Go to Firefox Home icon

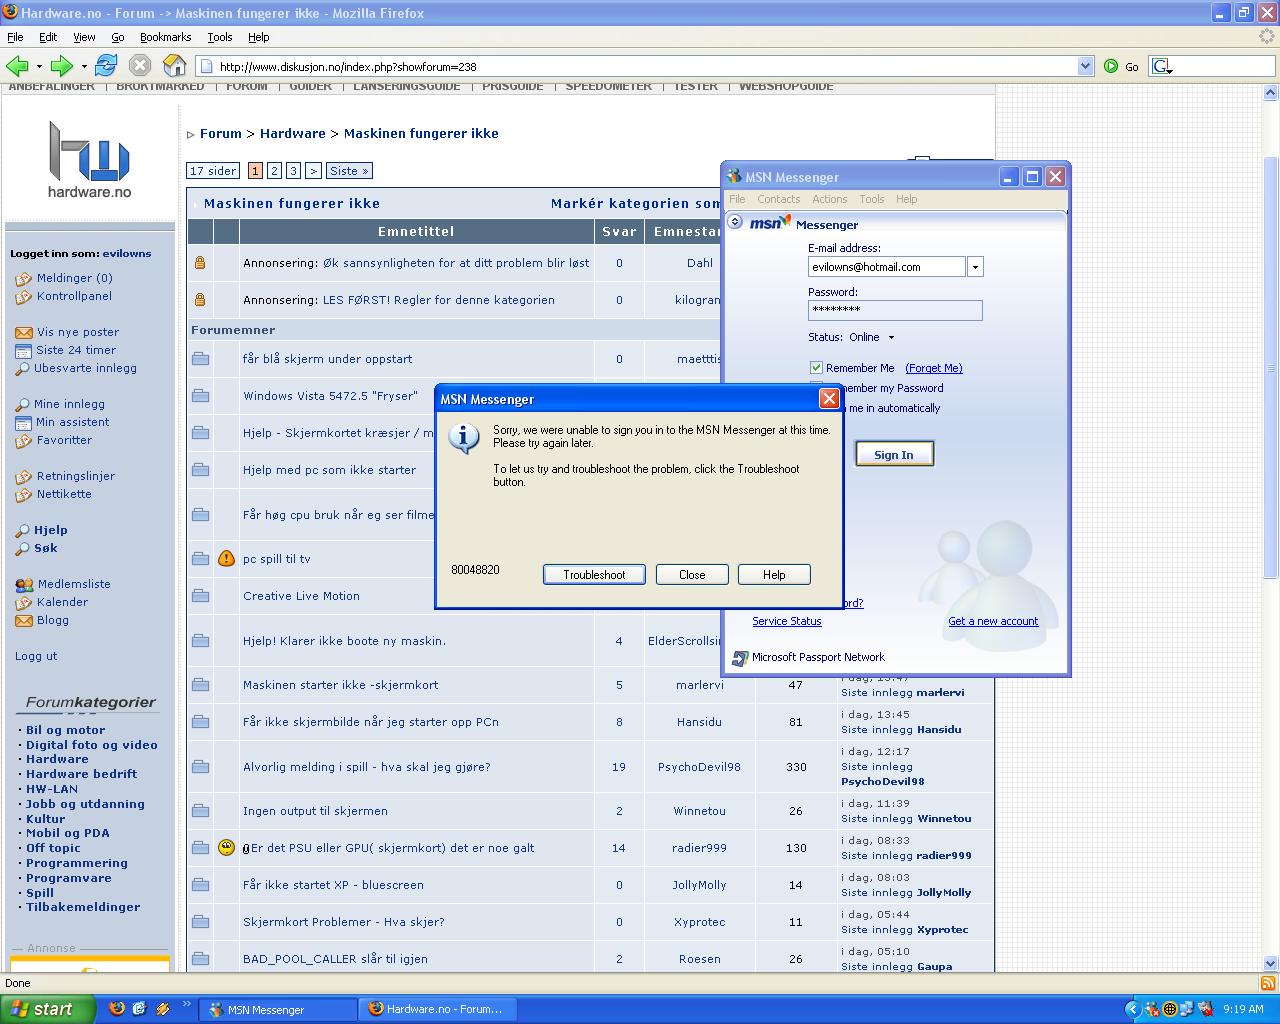pos(174,66)
